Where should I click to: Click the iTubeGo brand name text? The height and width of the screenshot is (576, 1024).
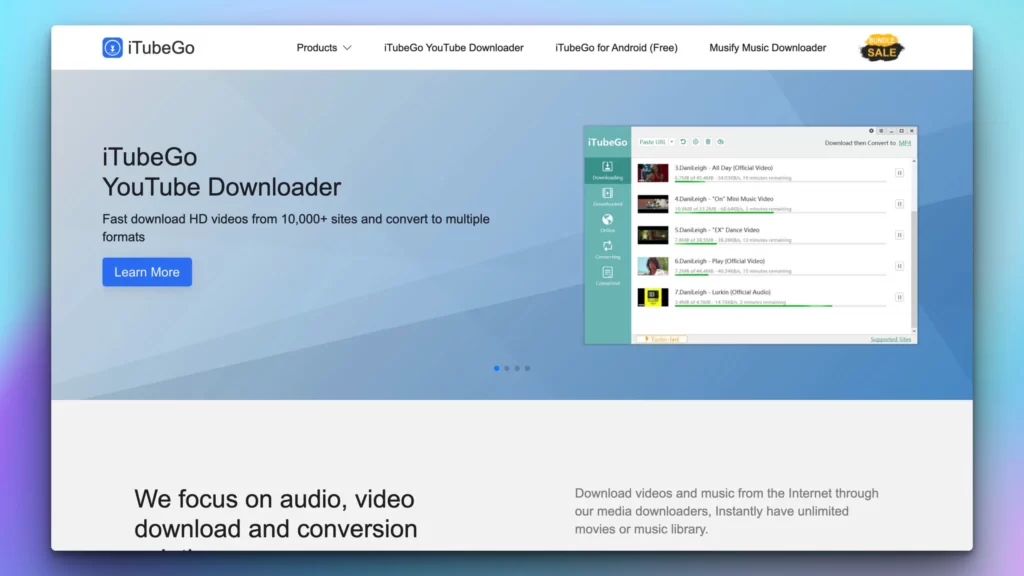point(161,48)
